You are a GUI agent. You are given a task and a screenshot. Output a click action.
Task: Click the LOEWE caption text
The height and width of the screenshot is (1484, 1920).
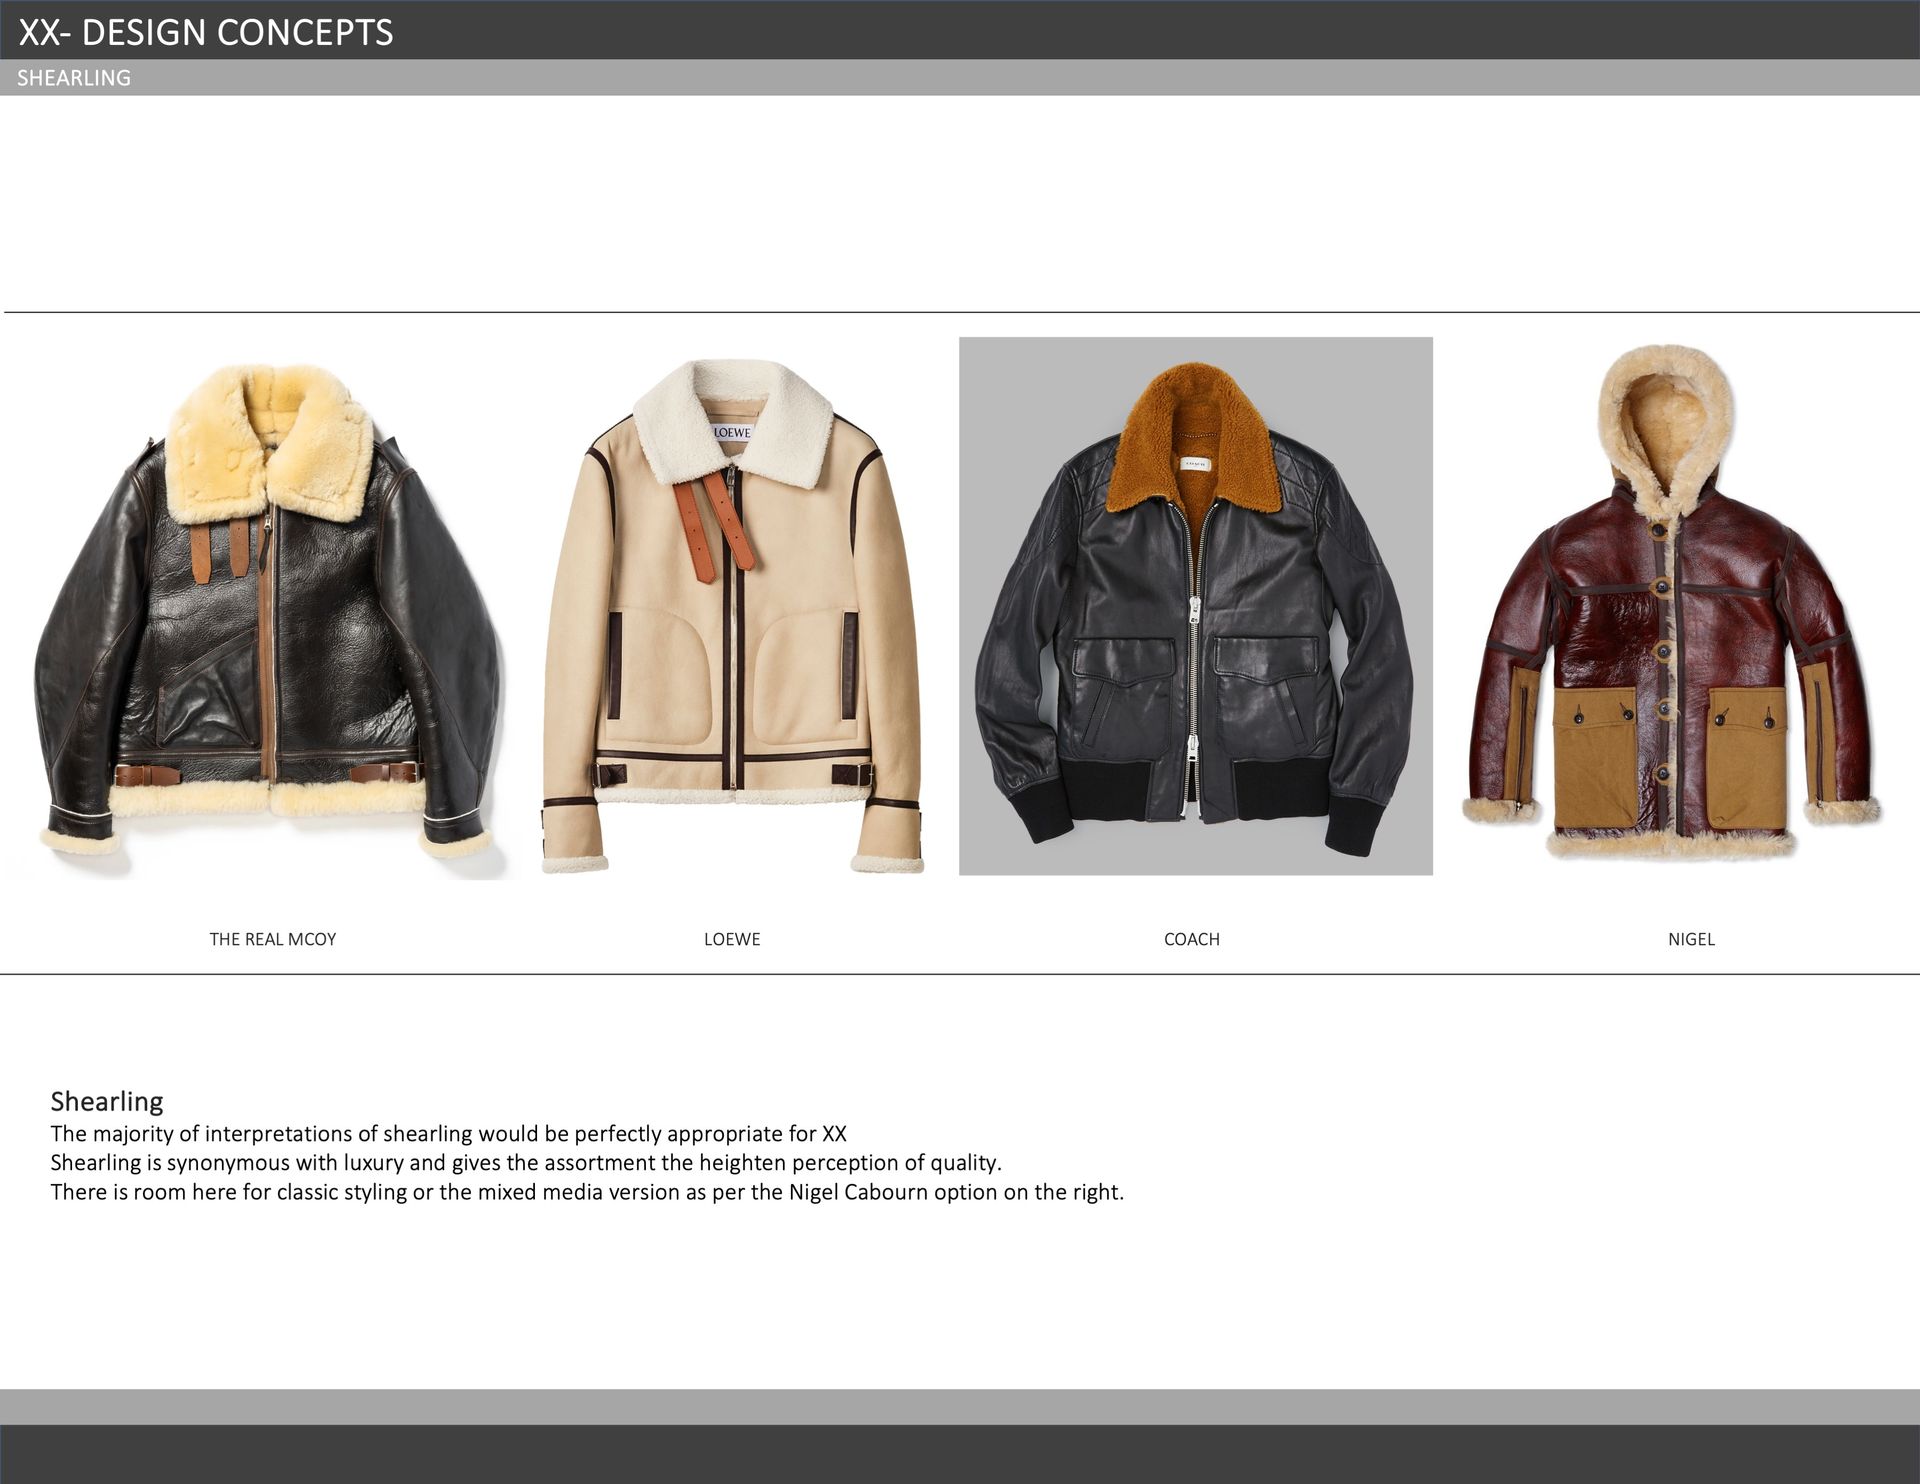coord(732,939)
